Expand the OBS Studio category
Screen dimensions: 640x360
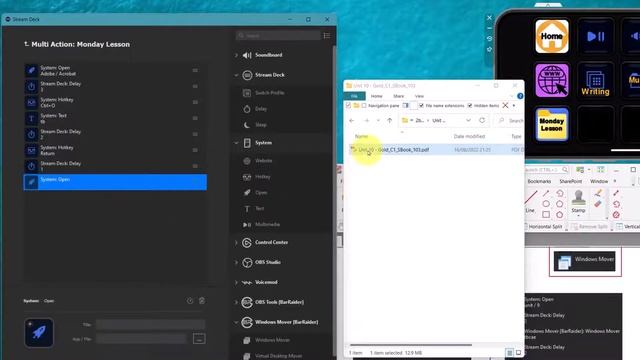236,262
